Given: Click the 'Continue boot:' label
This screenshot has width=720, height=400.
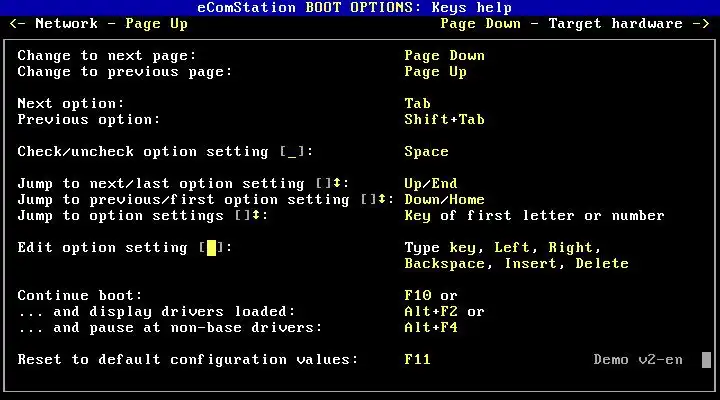Looking at the screenshot, I should (x=80, y=295).
